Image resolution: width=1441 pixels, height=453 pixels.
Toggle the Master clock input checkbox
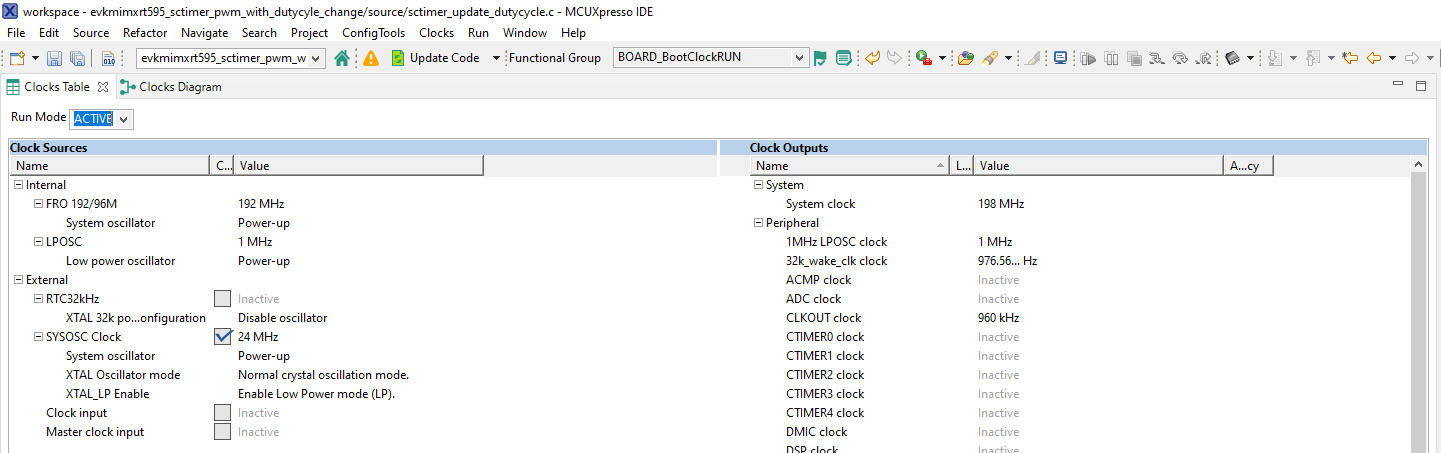tap(223, 432)
